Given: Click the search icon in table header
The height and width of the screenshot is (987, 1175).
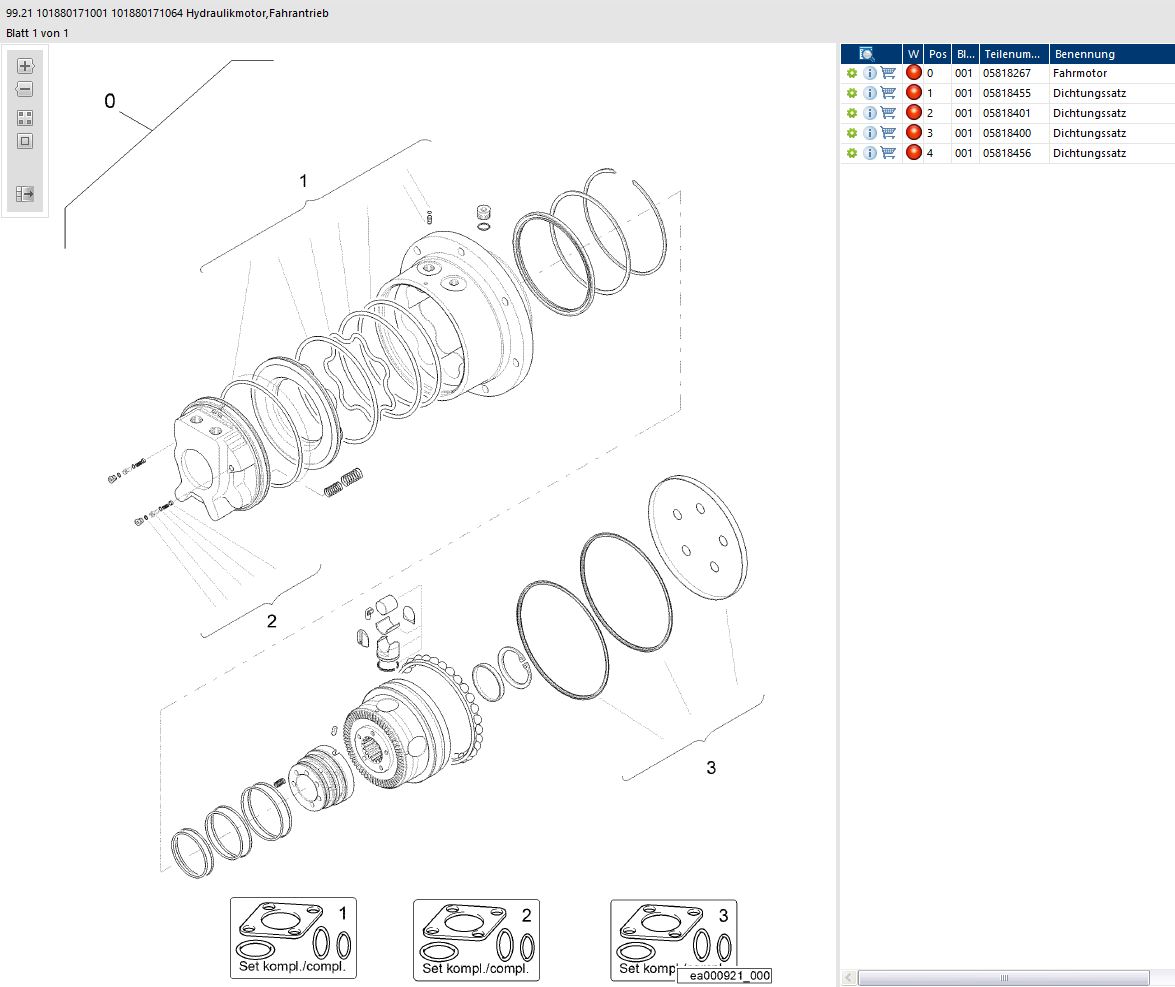Looking at the screenshot, I should [867, 54].
